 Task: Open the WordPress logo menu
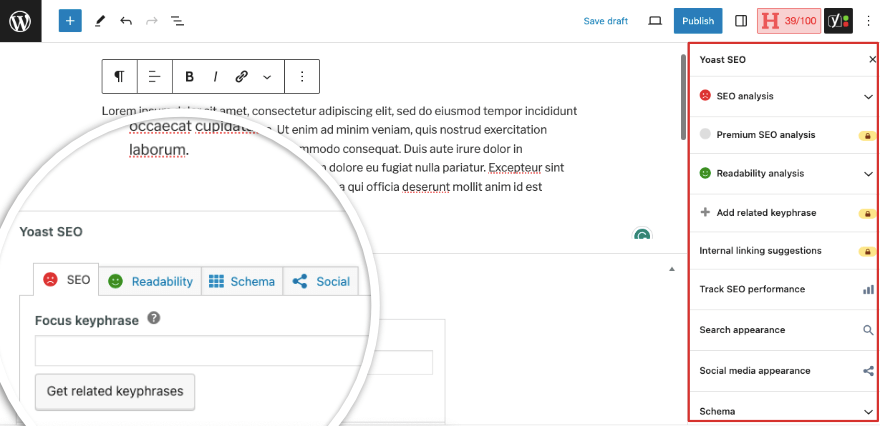coord(20,21)
